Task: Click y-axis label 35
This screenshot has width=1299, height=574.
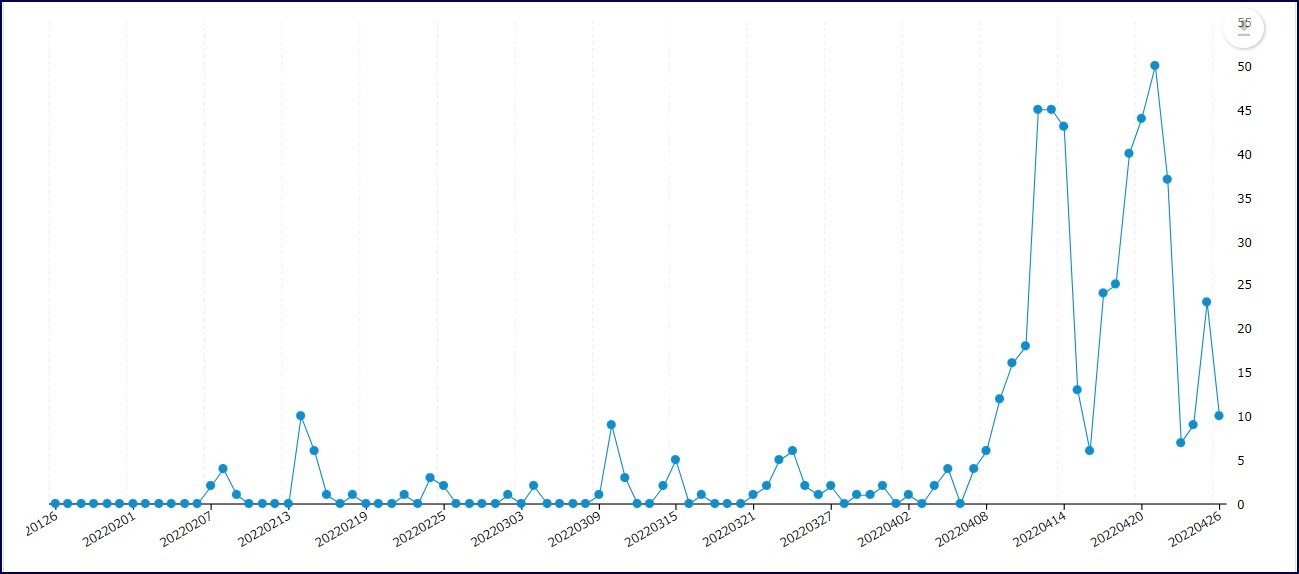Action: click(x=1244, y=198)
